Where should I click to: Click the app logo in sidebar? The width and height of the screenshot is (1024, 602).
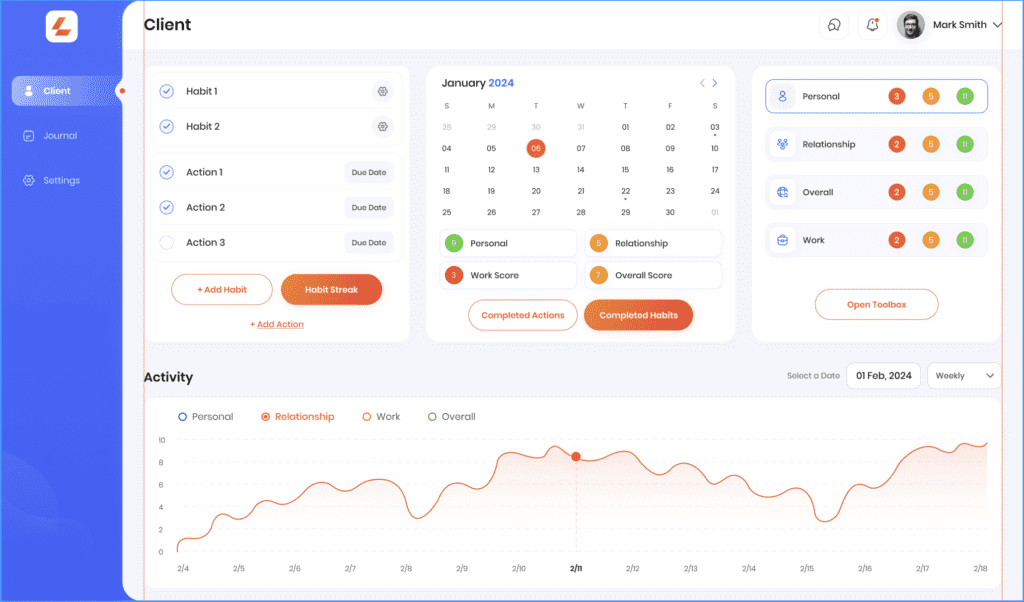coord(61,26)
